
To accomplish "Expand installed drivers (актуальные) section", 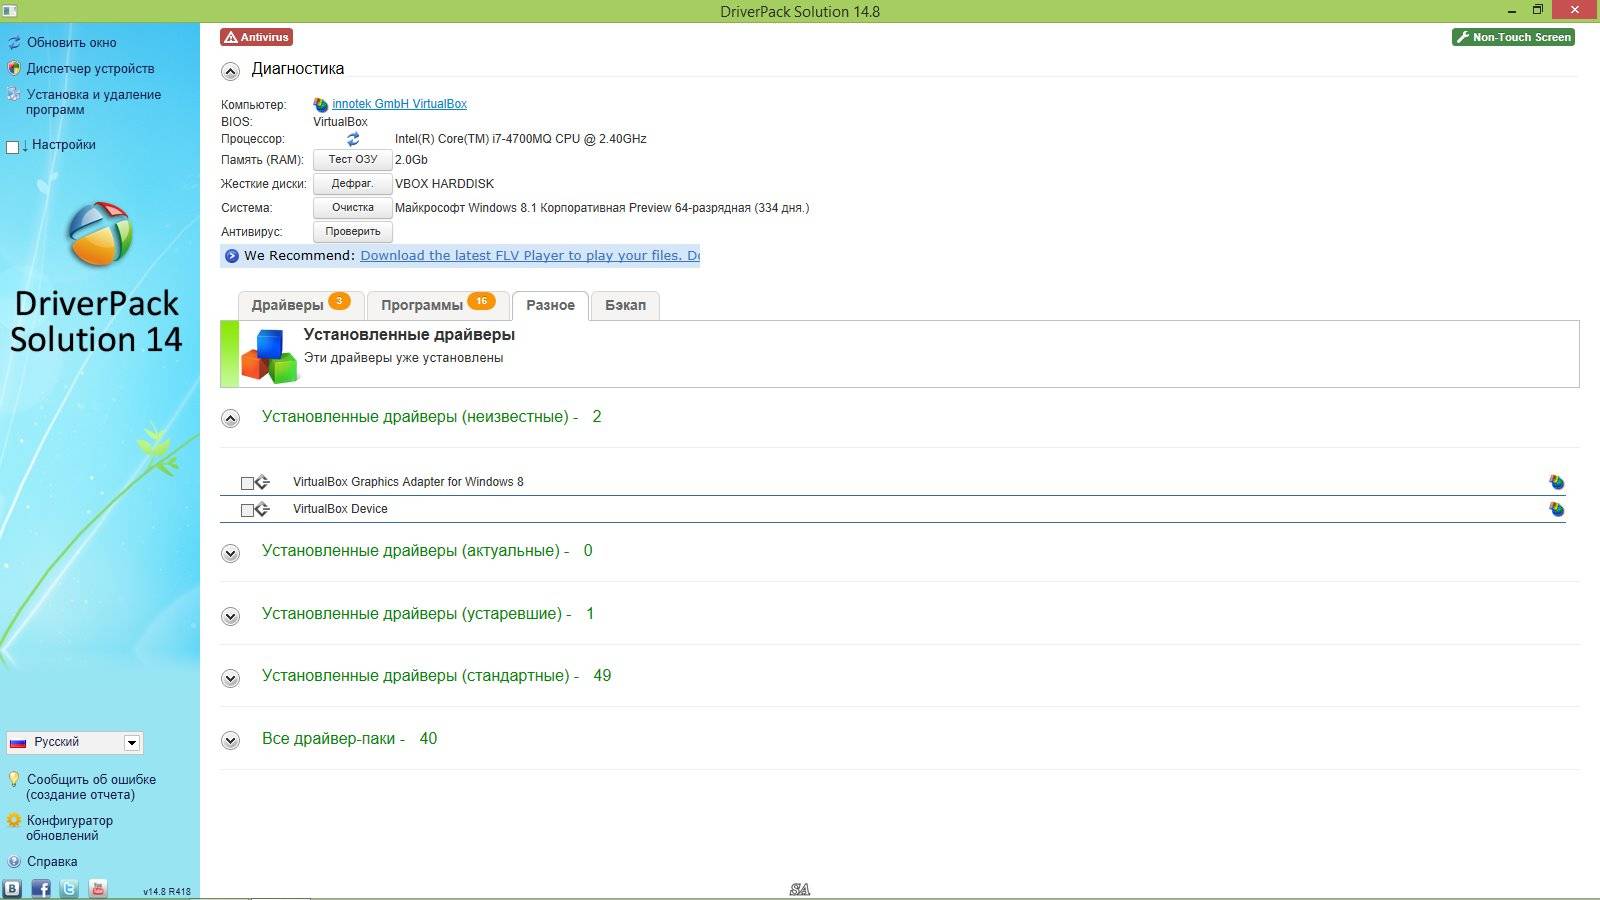I will 231,553.
